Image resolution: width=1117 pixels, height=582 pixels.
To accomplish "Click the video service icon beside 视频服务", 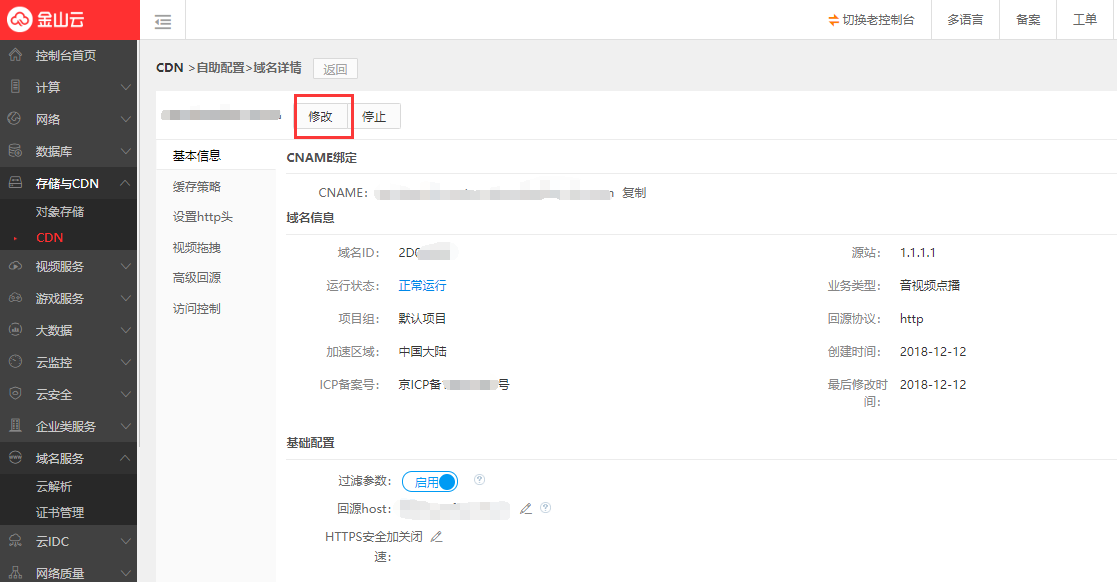I will (x=15, y=266).
